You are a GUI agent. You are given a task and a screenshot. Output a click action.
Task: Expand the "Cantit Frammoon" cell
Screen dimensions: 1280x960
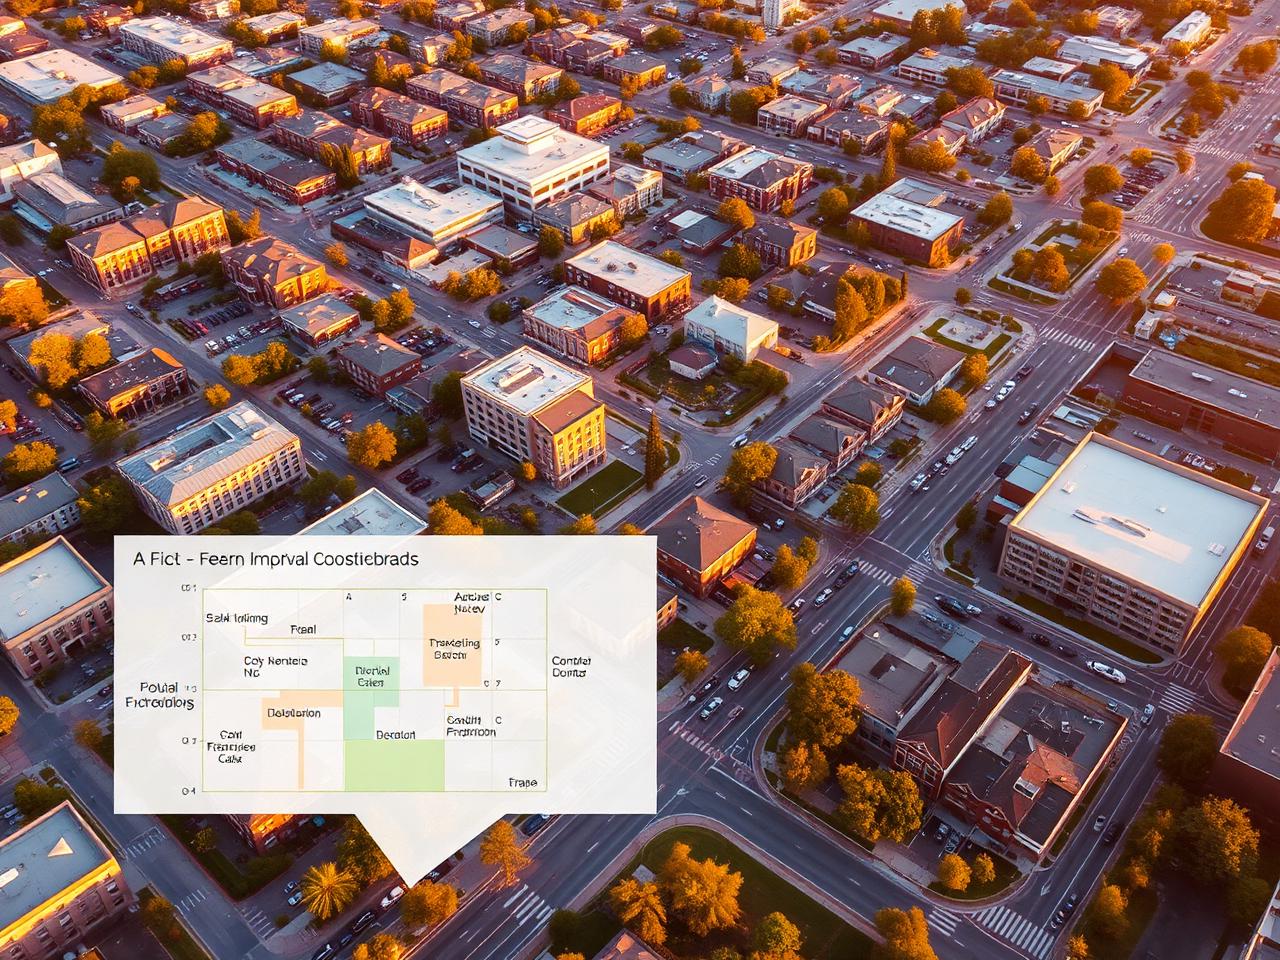click(471, 726)
